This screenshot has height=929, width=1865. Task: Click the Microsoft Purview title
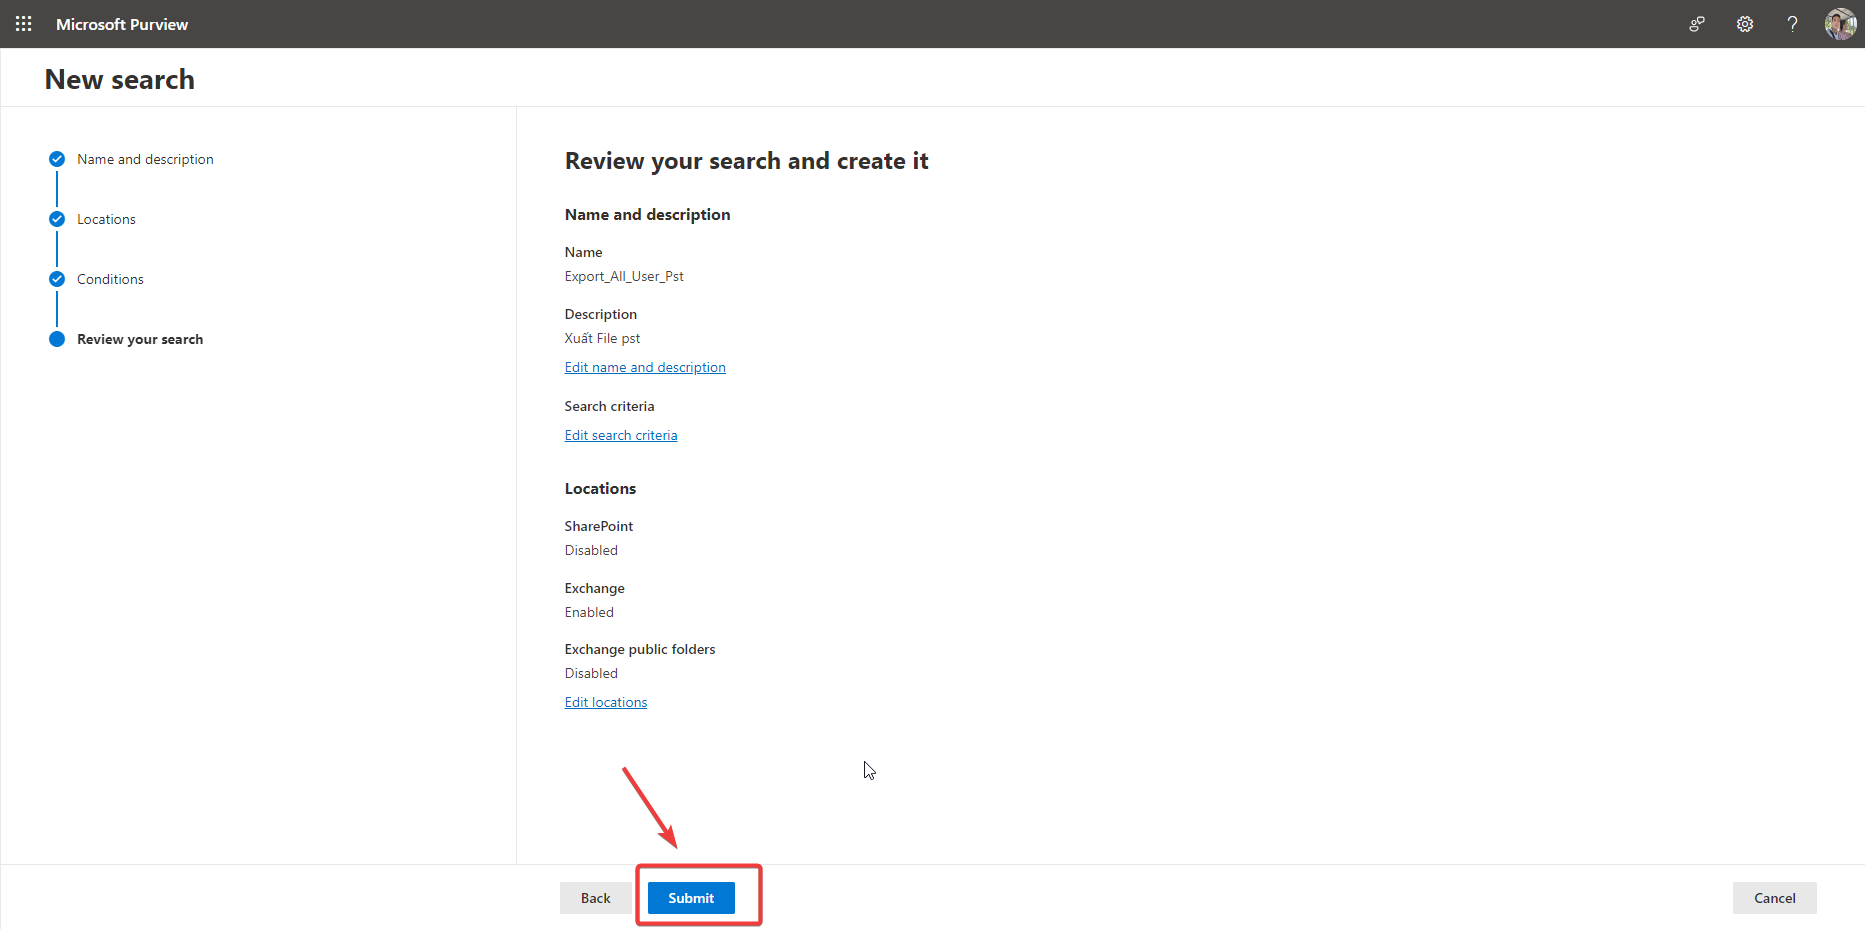pyautogui.click(x=122, y=24)
